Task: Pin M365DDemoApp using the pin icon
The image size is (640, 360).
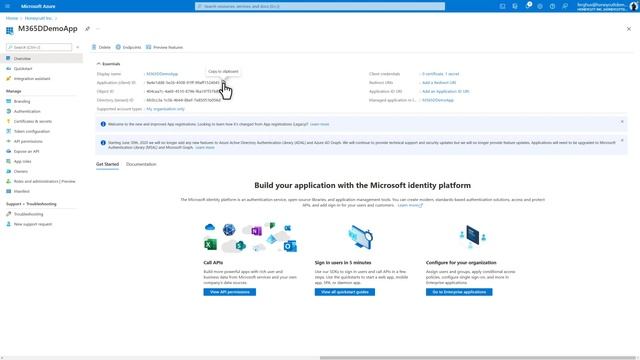Action: (x=87, y=29)
